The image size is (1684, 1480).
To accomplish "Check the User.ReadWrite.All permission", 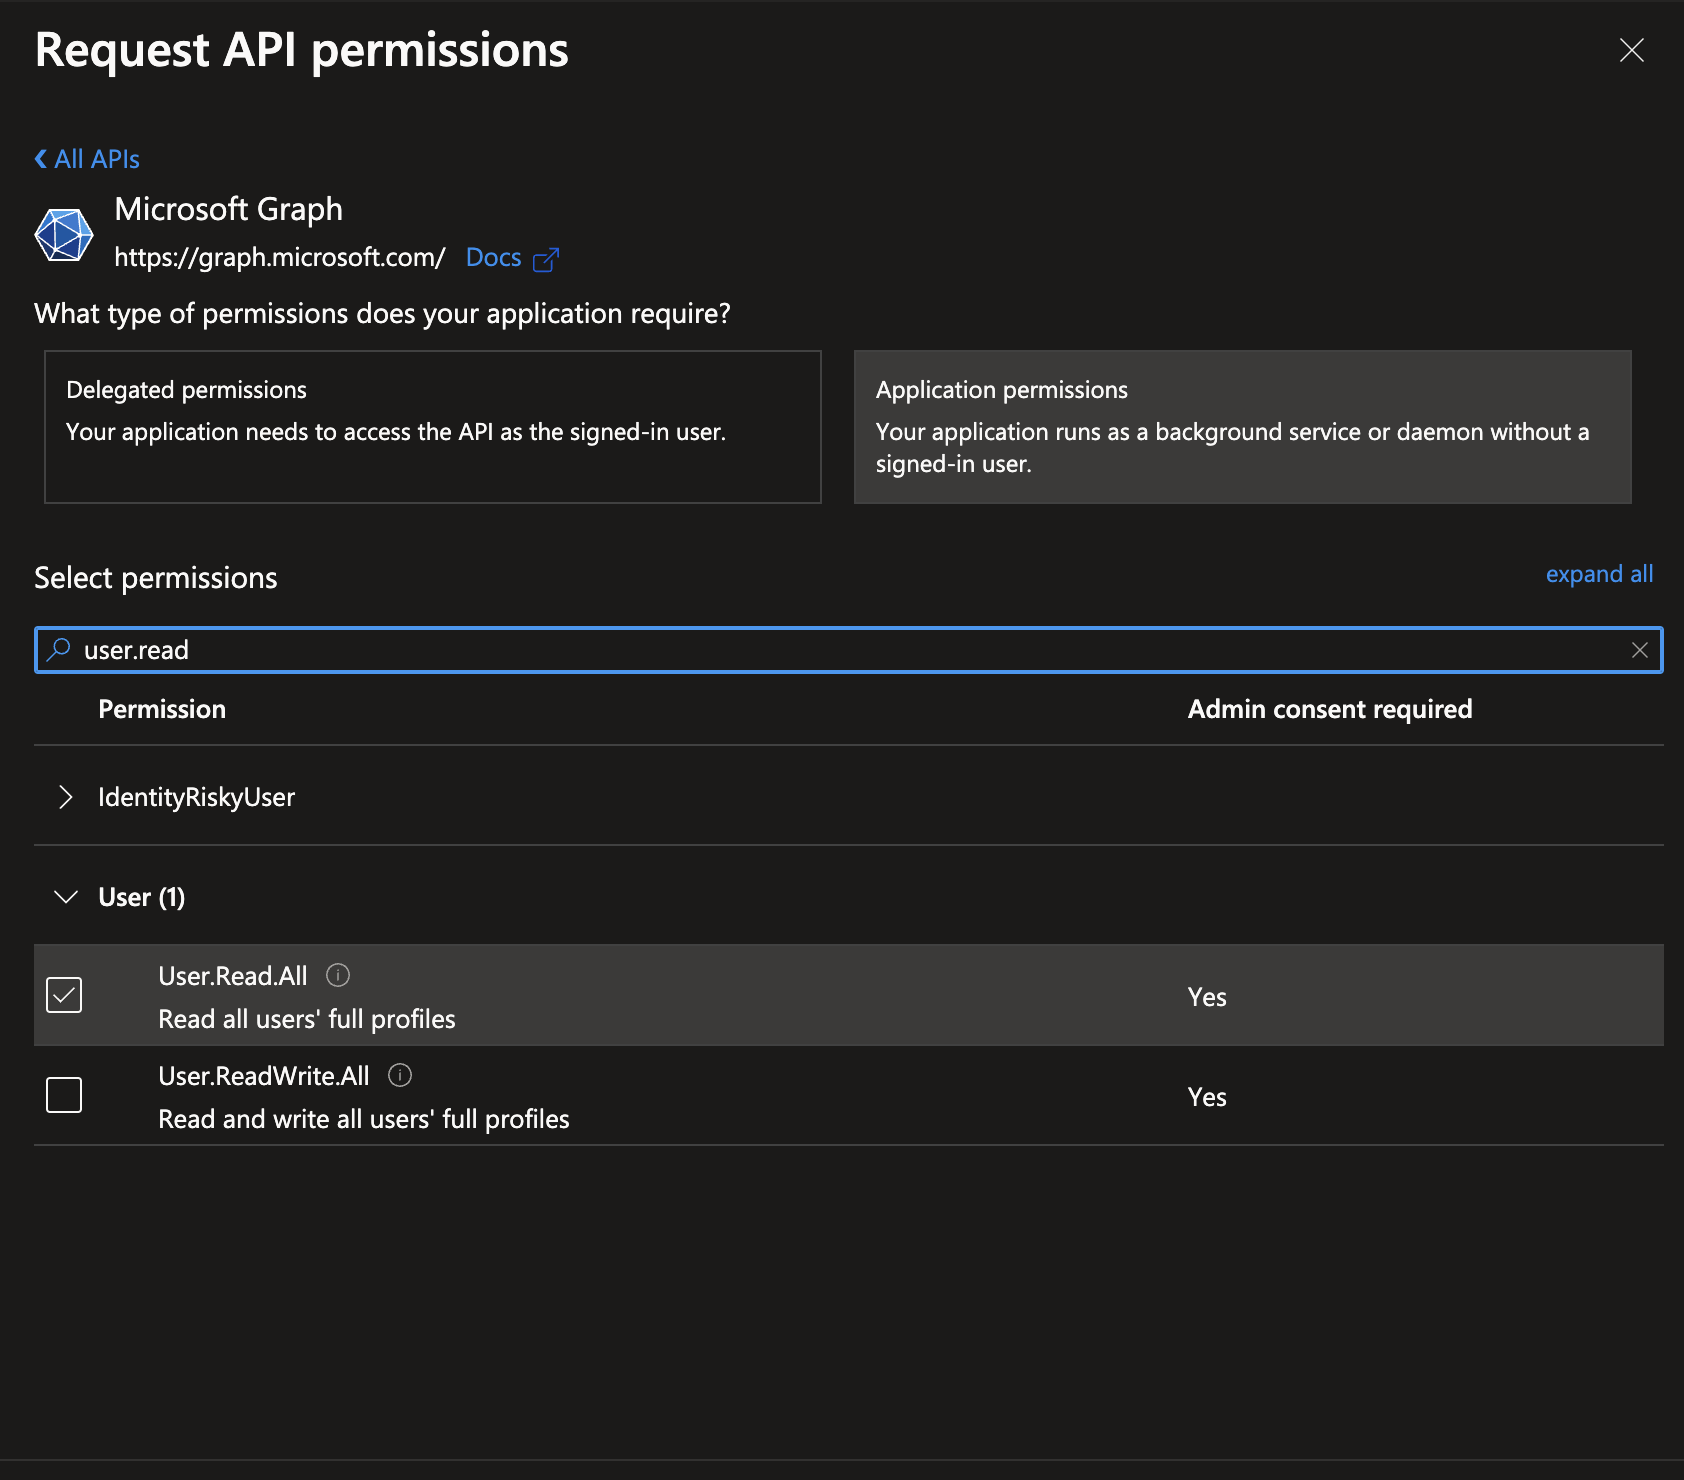I will pos(63,1095).
